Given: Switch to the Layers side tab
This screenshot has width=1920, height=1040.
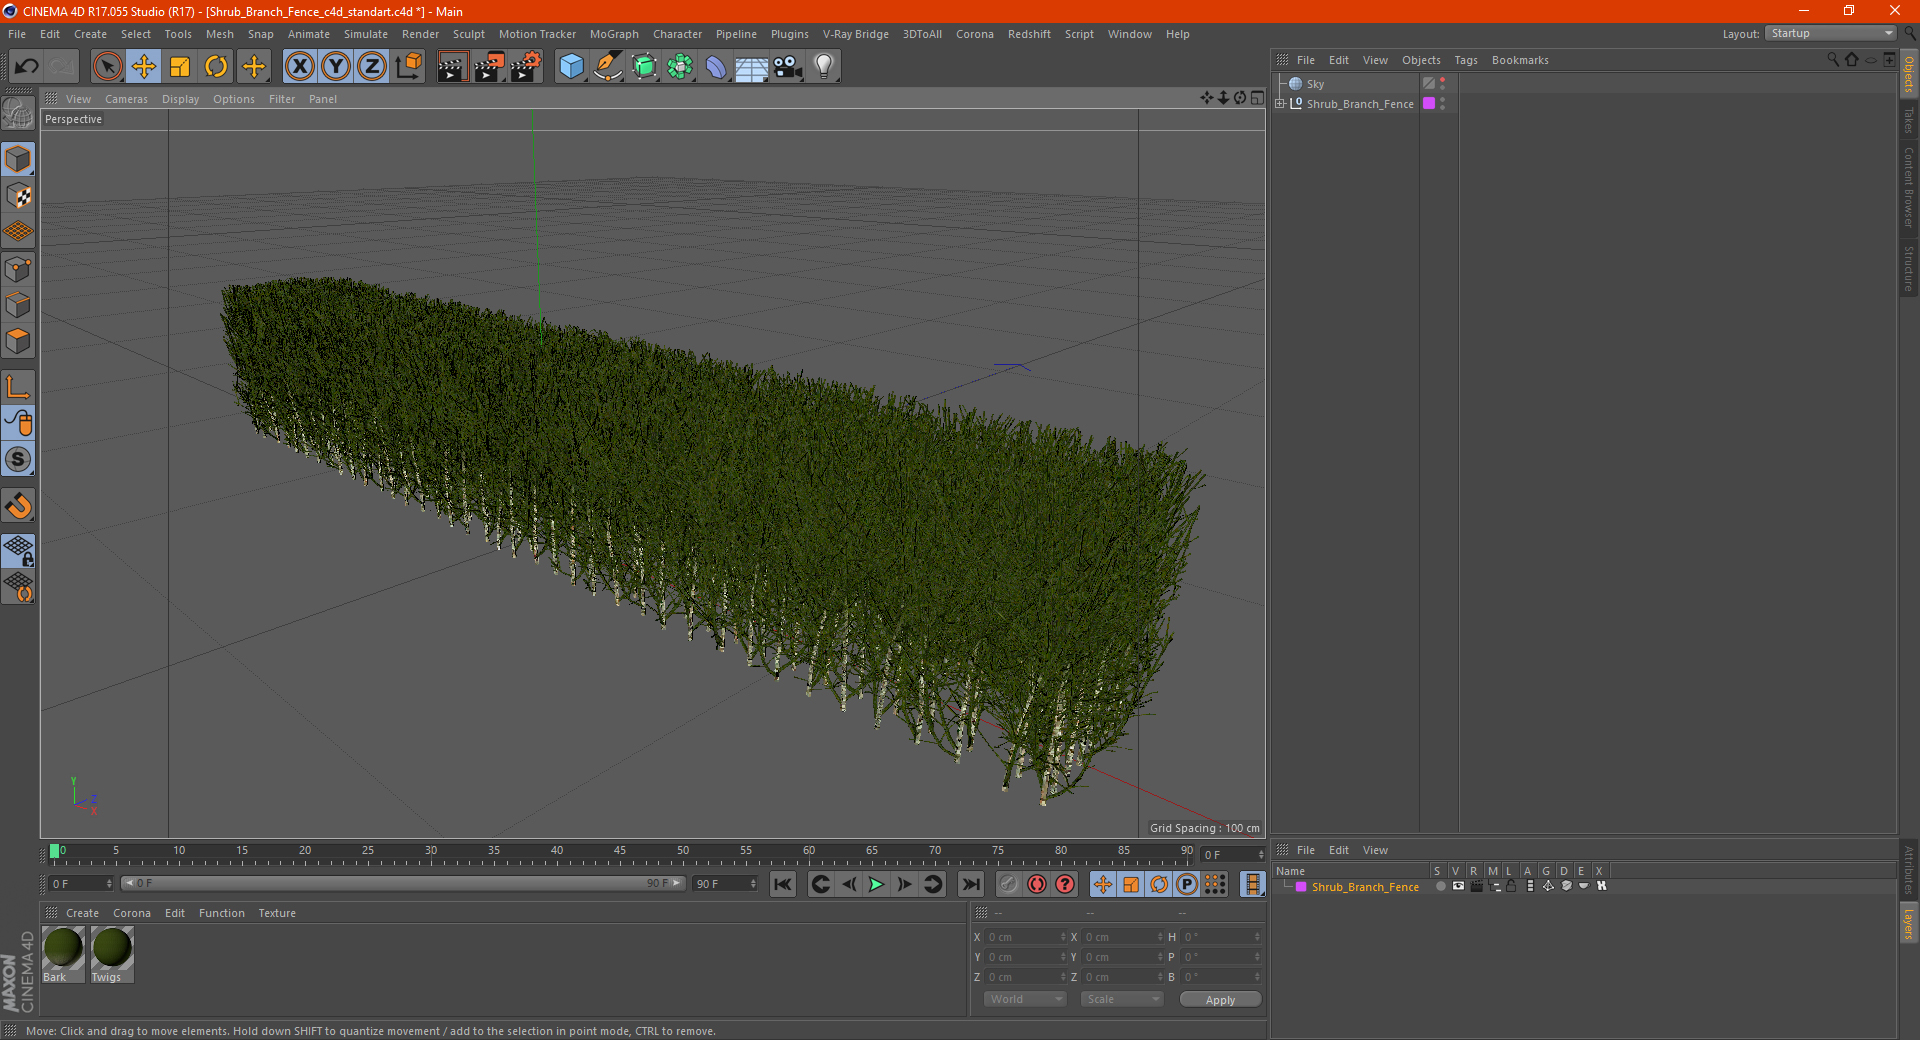Looking at the screenshot, I should coord(1909,923).
